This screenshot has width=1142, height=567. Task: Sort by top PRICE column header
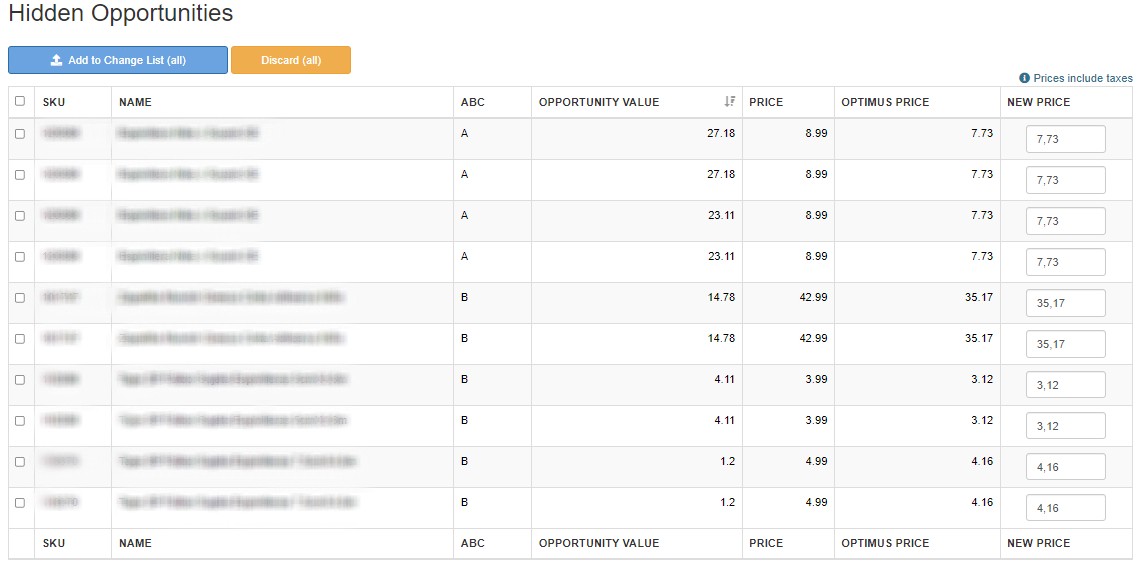[x=766, y=102]
